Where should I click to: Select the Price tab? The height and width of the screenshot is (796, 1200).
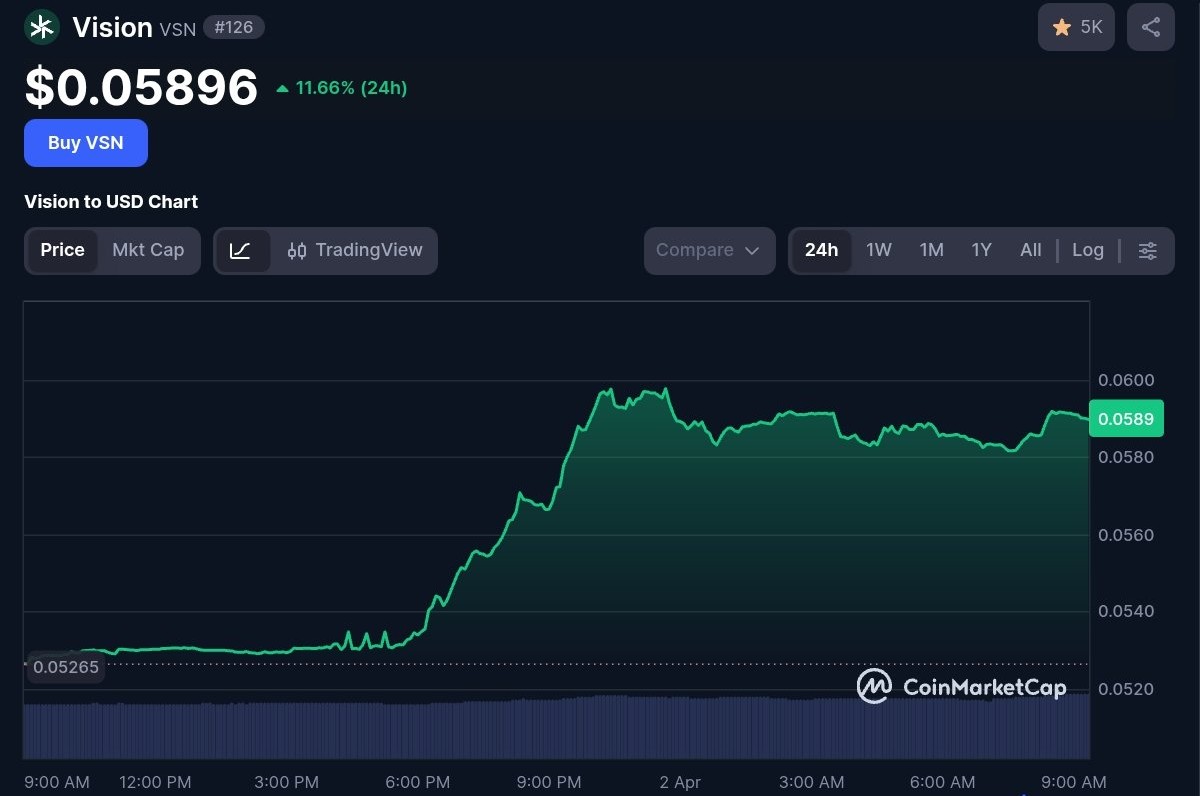(62, 250)
